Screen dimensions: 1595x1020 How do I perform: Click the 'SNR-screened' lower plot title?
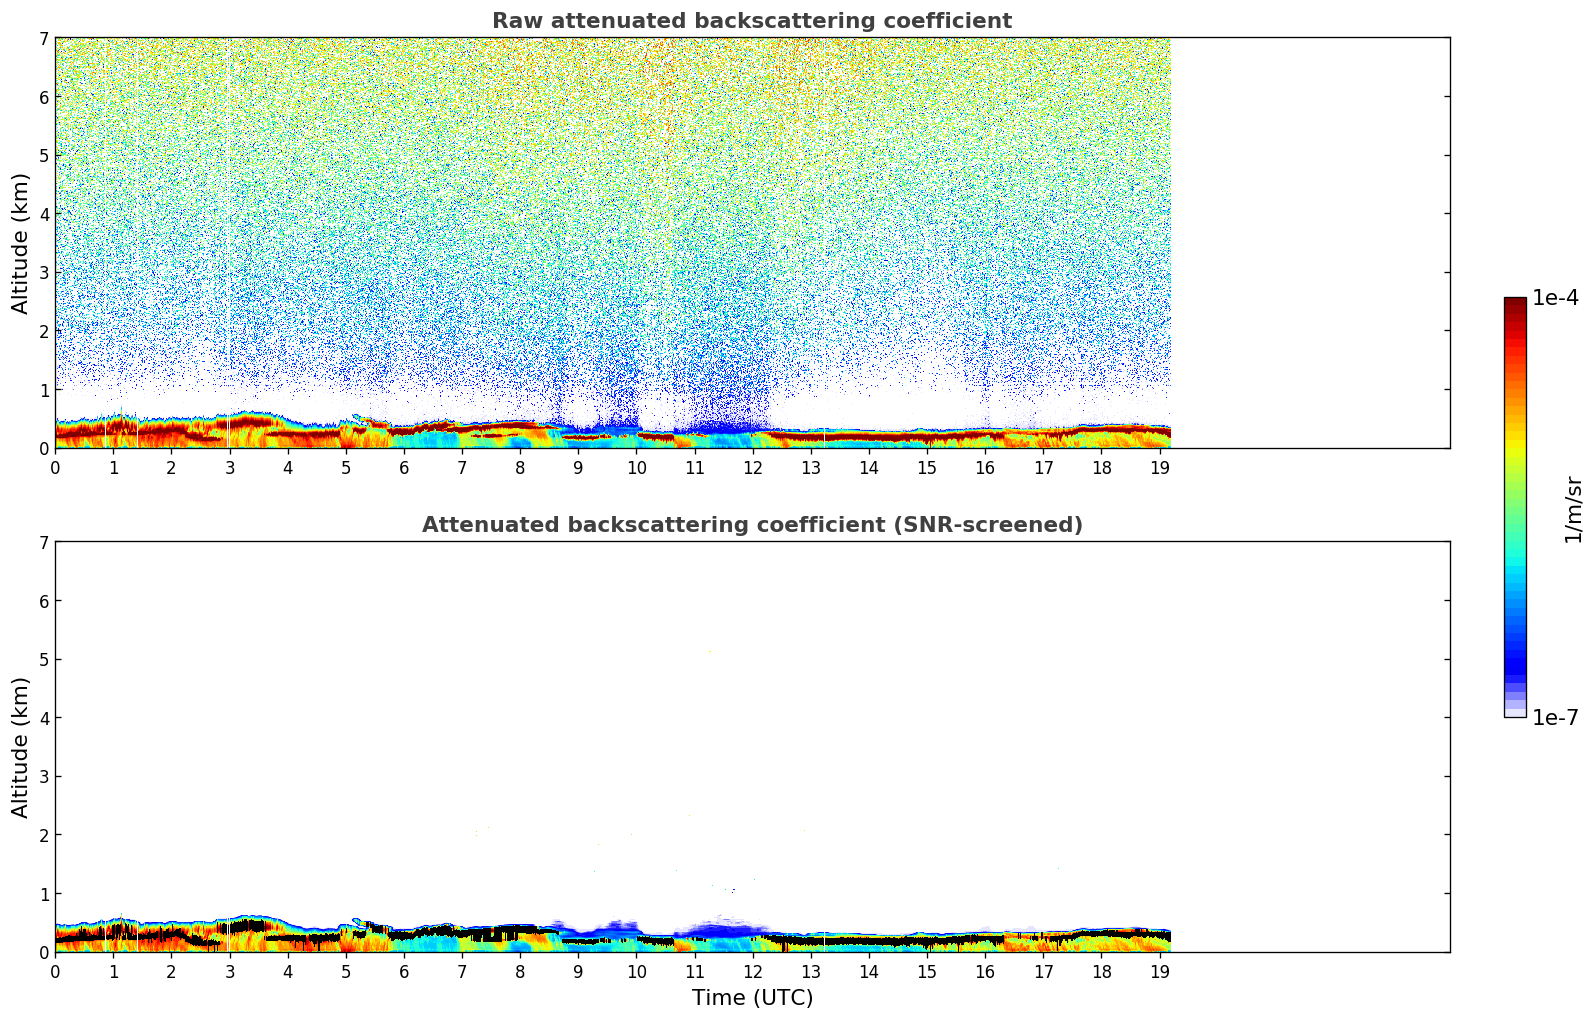click(x=751, y=525)
